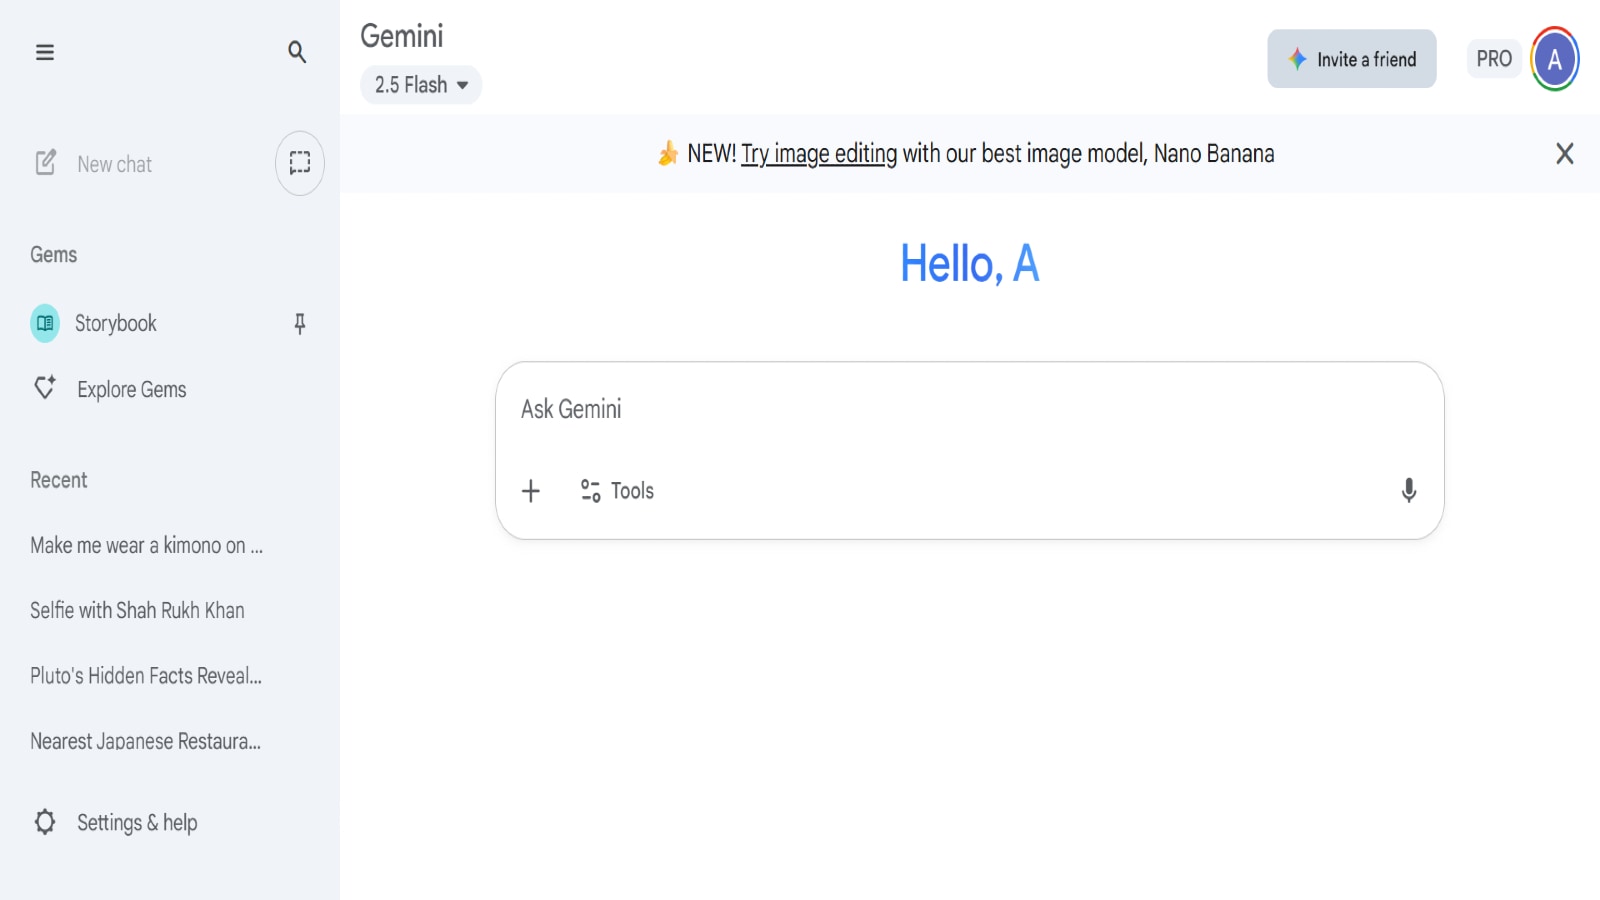Expand the 2.5 Flash model dropdown
Viewport: 1600px width, 900px height.
421,85
